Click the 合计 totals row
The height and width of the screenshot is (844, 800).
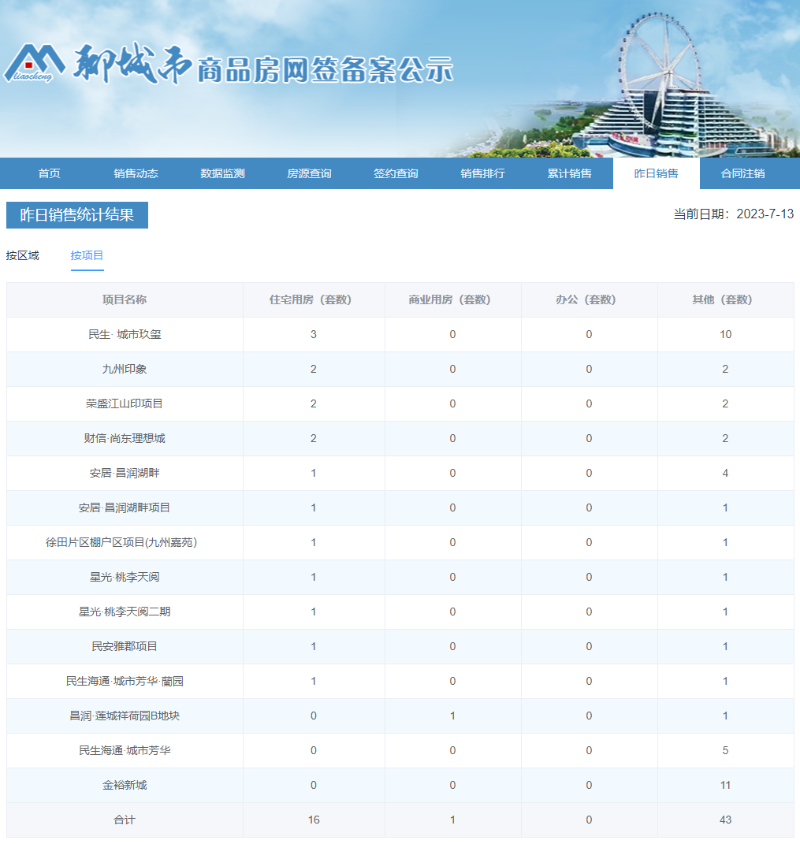point(123,820)
